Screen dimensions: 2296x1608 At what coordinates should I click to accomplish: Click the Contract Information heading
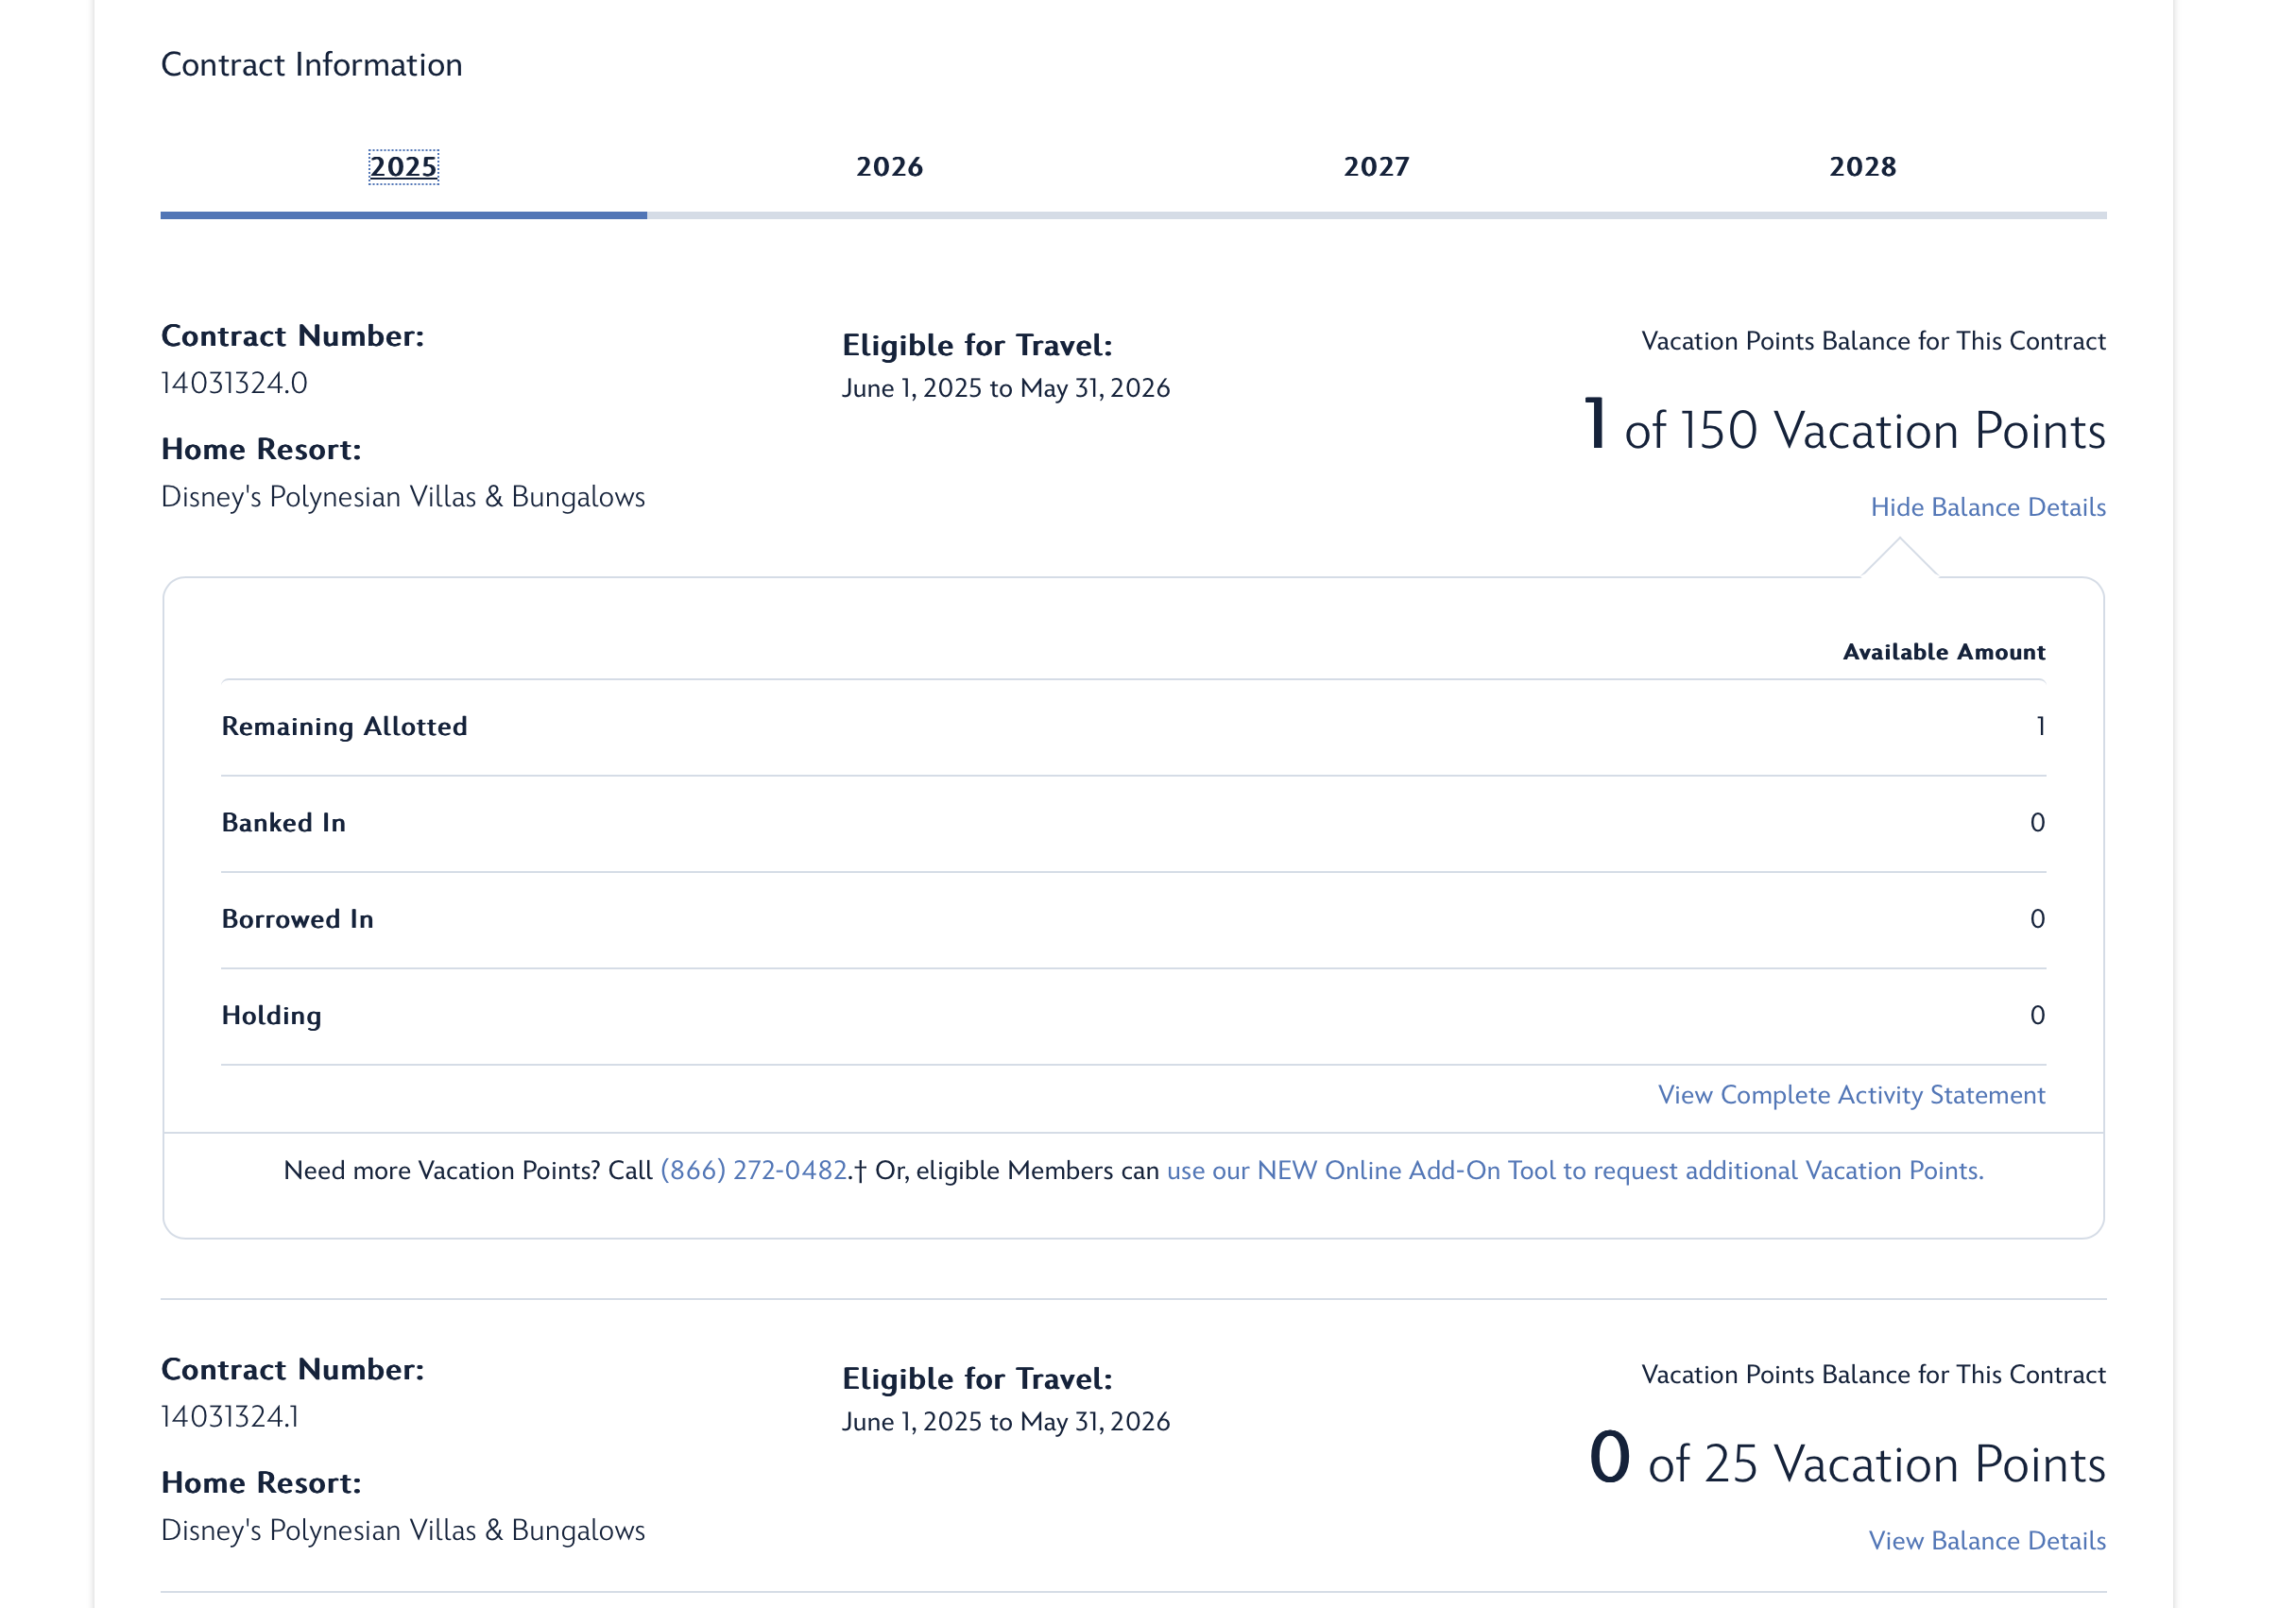click(311, 65)
